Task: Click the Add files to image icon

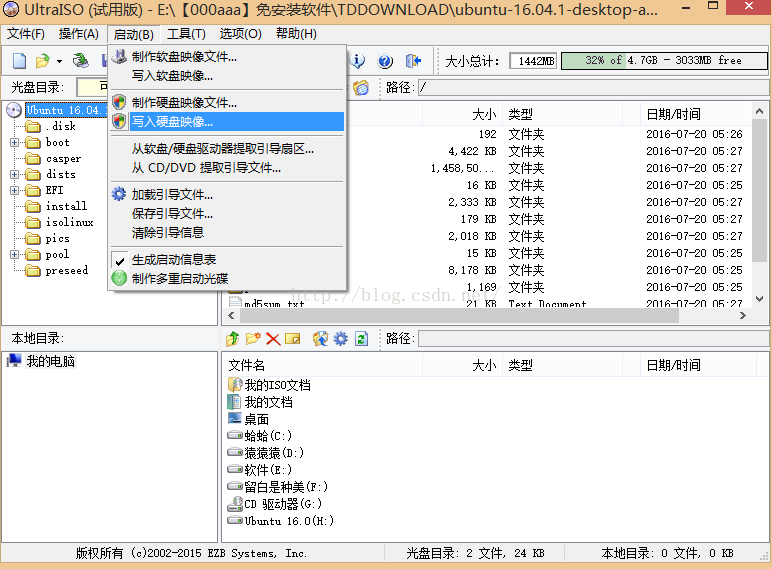Action: (x=321, y=339)
